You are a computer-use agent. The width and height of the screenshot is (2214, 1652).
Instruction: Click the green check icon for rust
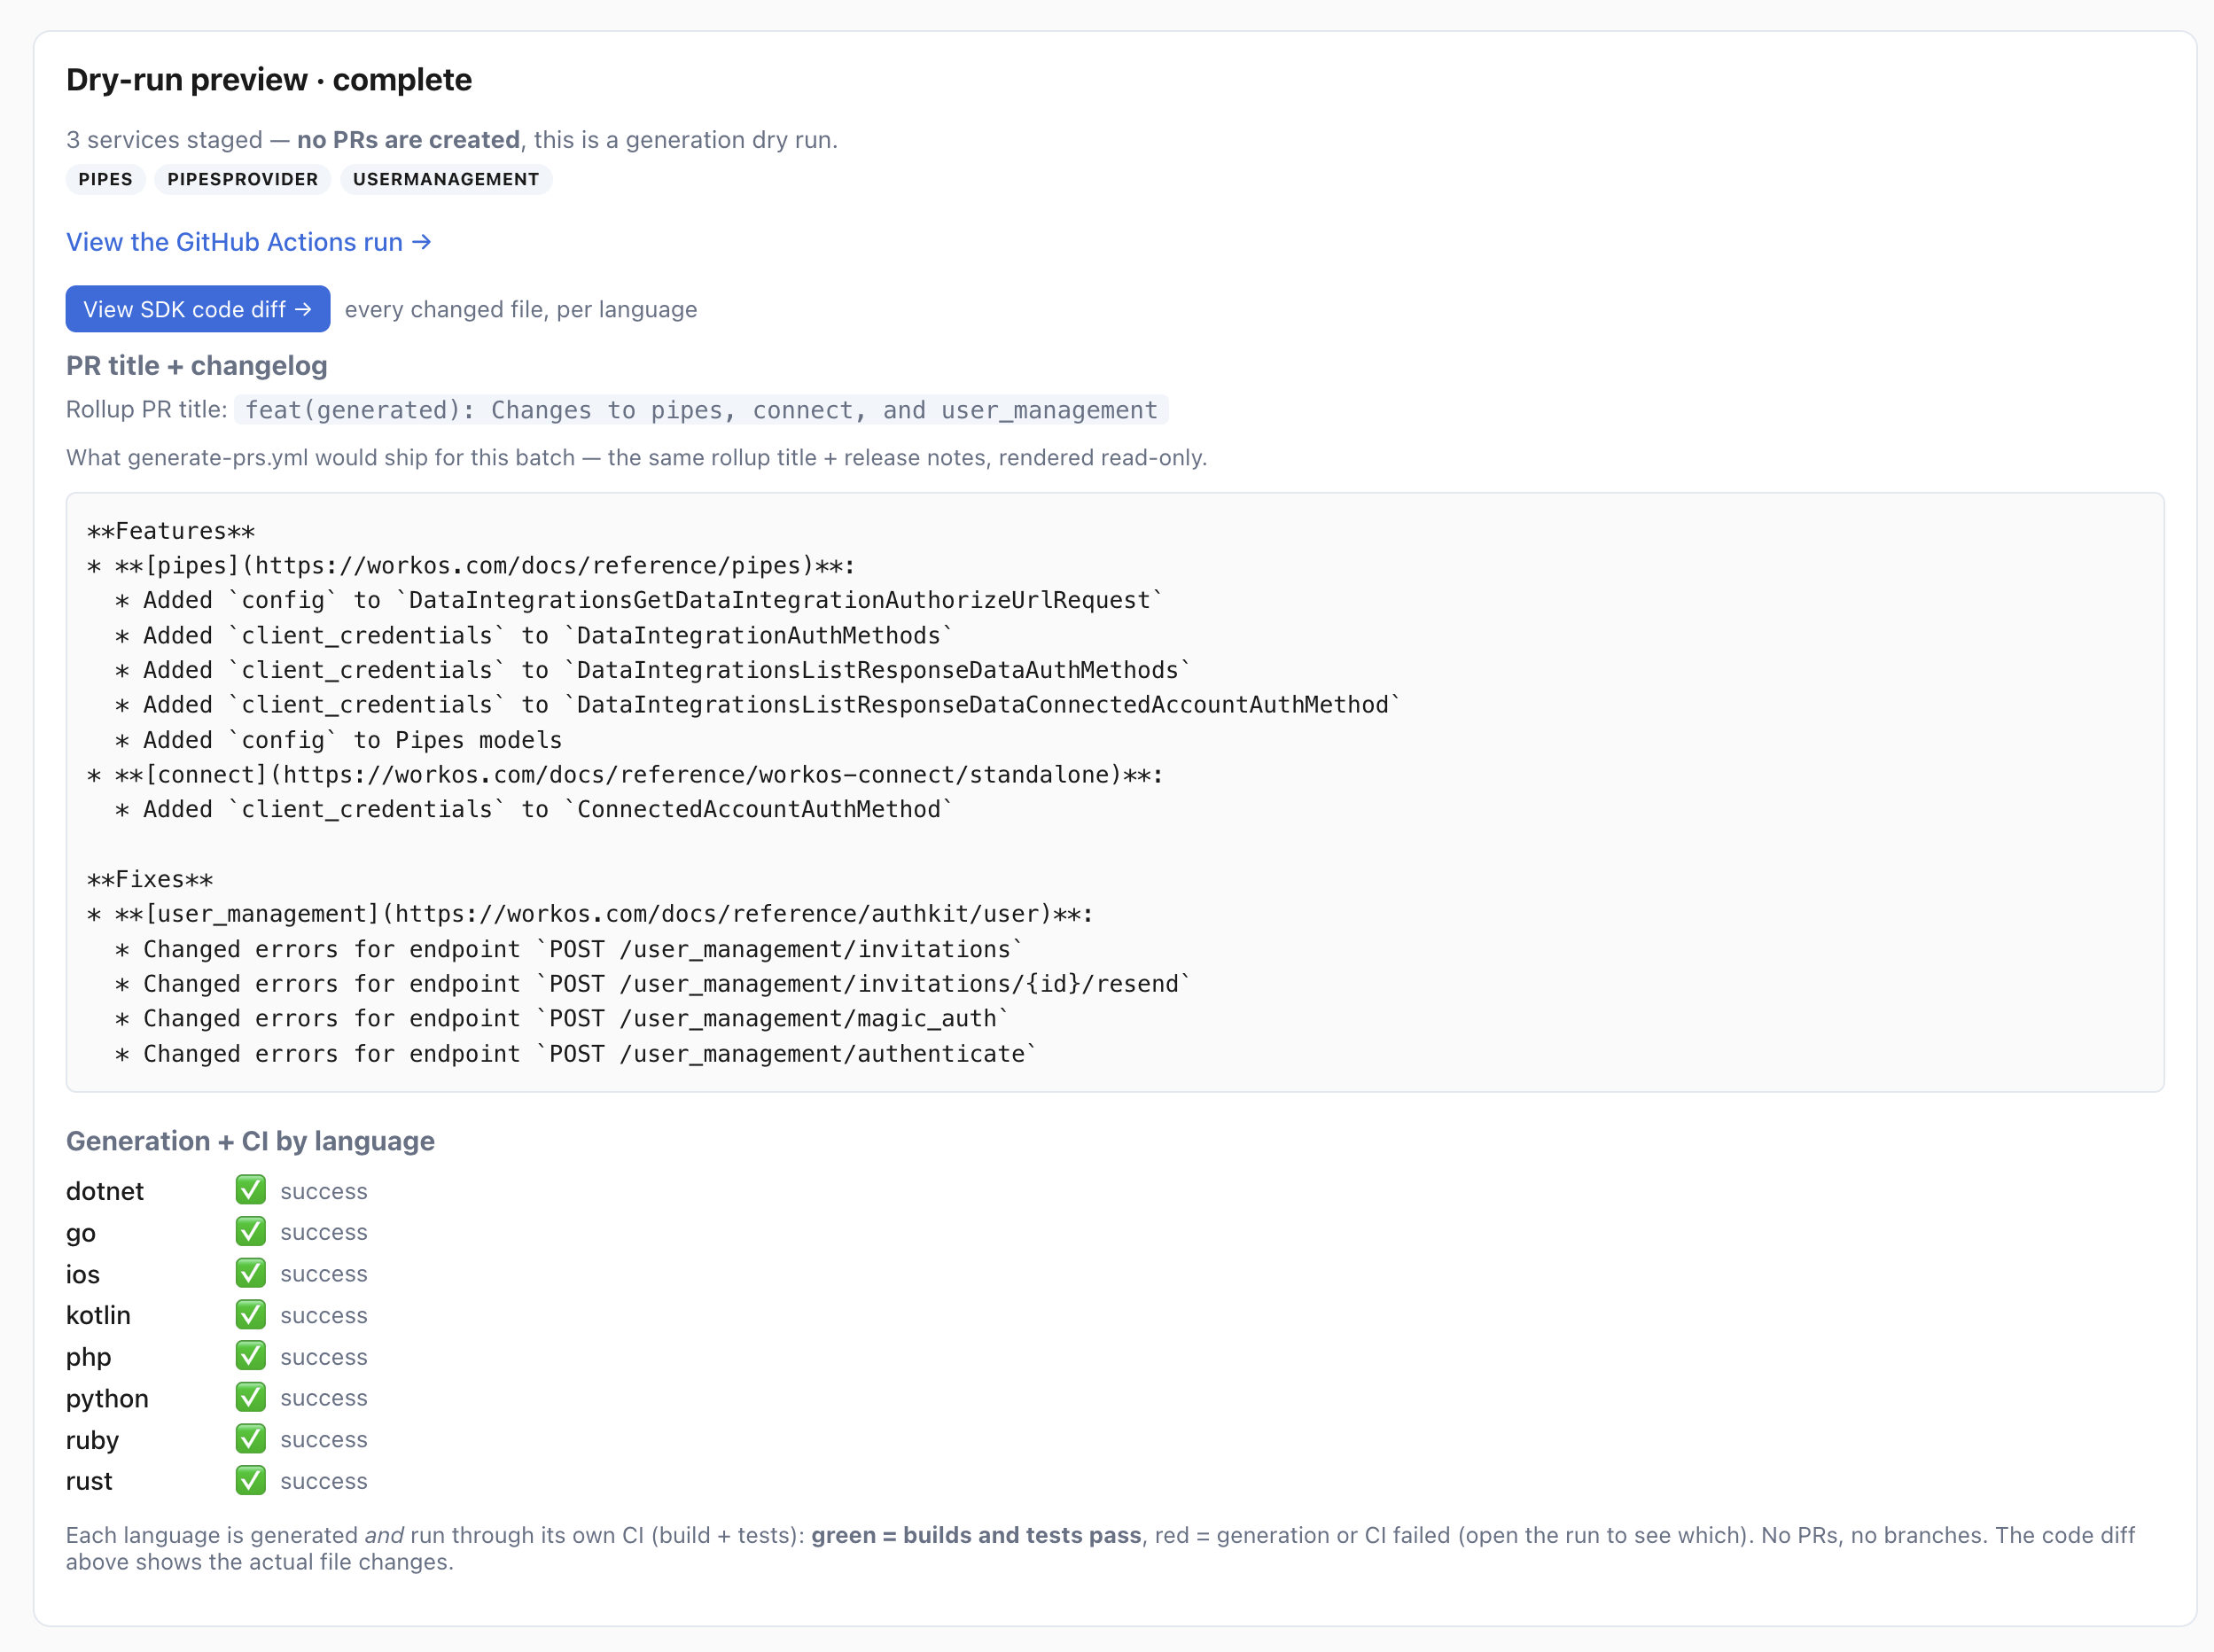click(251, 1480)
